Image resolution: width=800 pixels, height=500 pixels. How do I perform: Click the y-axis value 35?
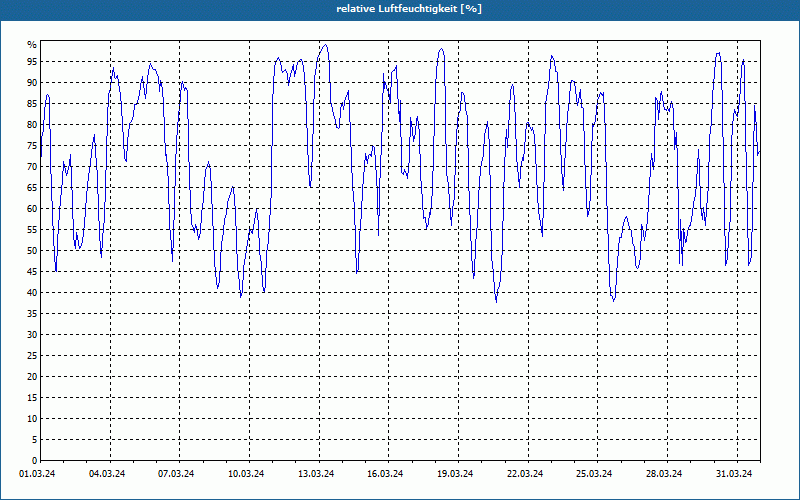click(x=32, y=313)
